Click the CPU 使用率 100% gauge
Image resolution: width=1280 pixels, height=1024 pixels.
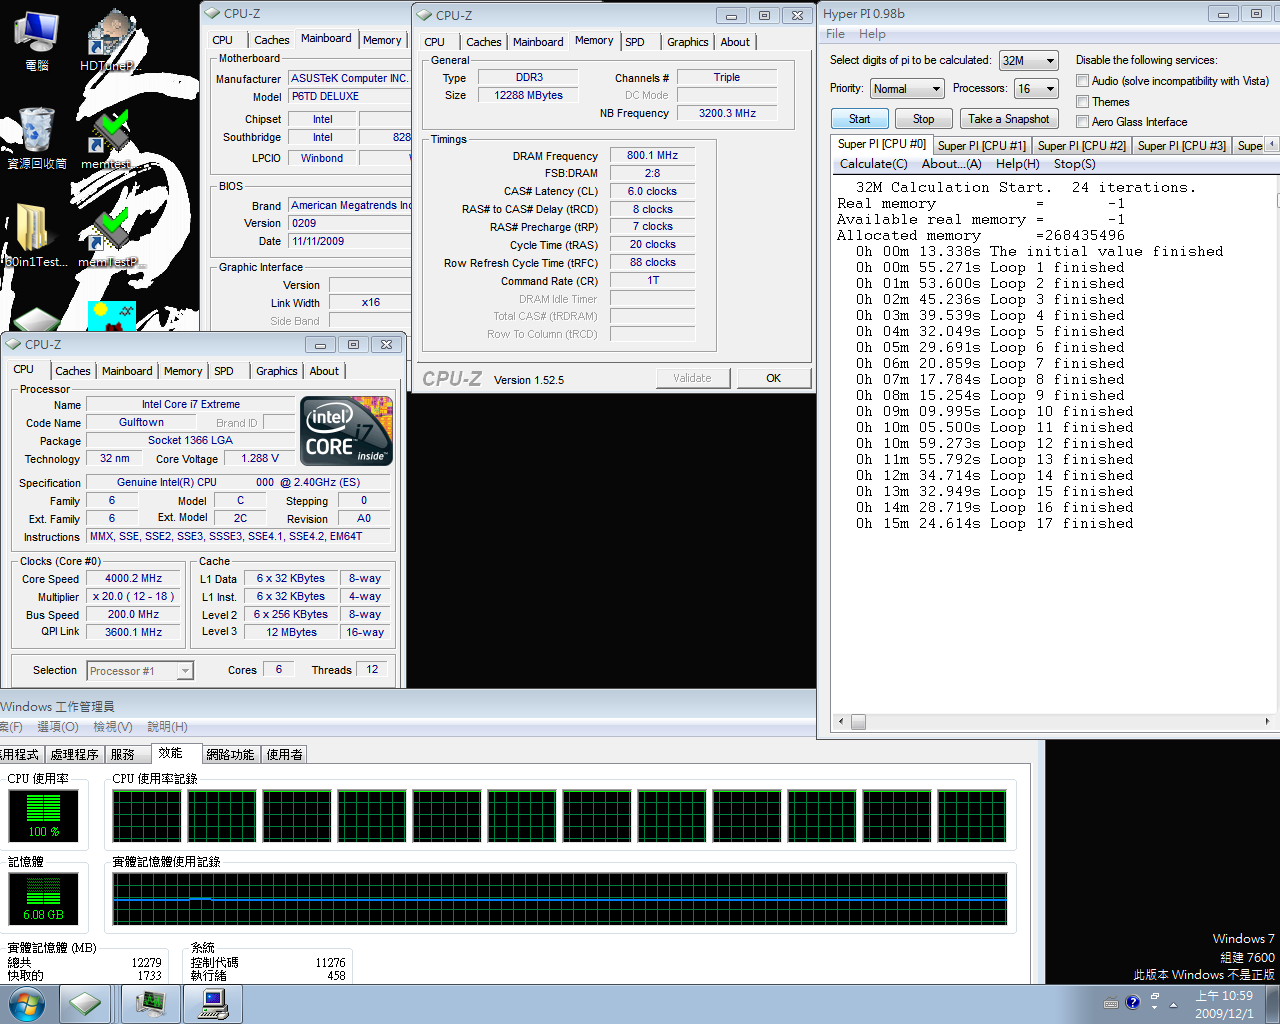[43, 815]
